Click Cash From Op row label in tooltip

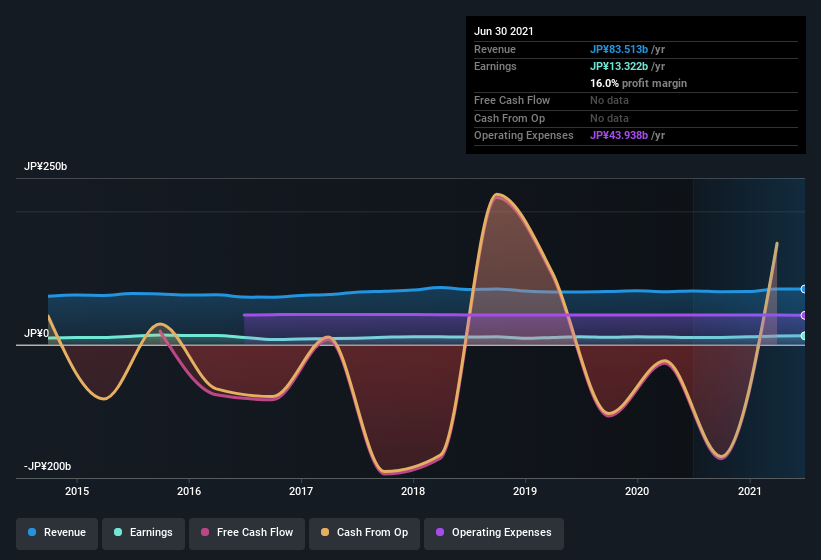[x=509, y=118]
